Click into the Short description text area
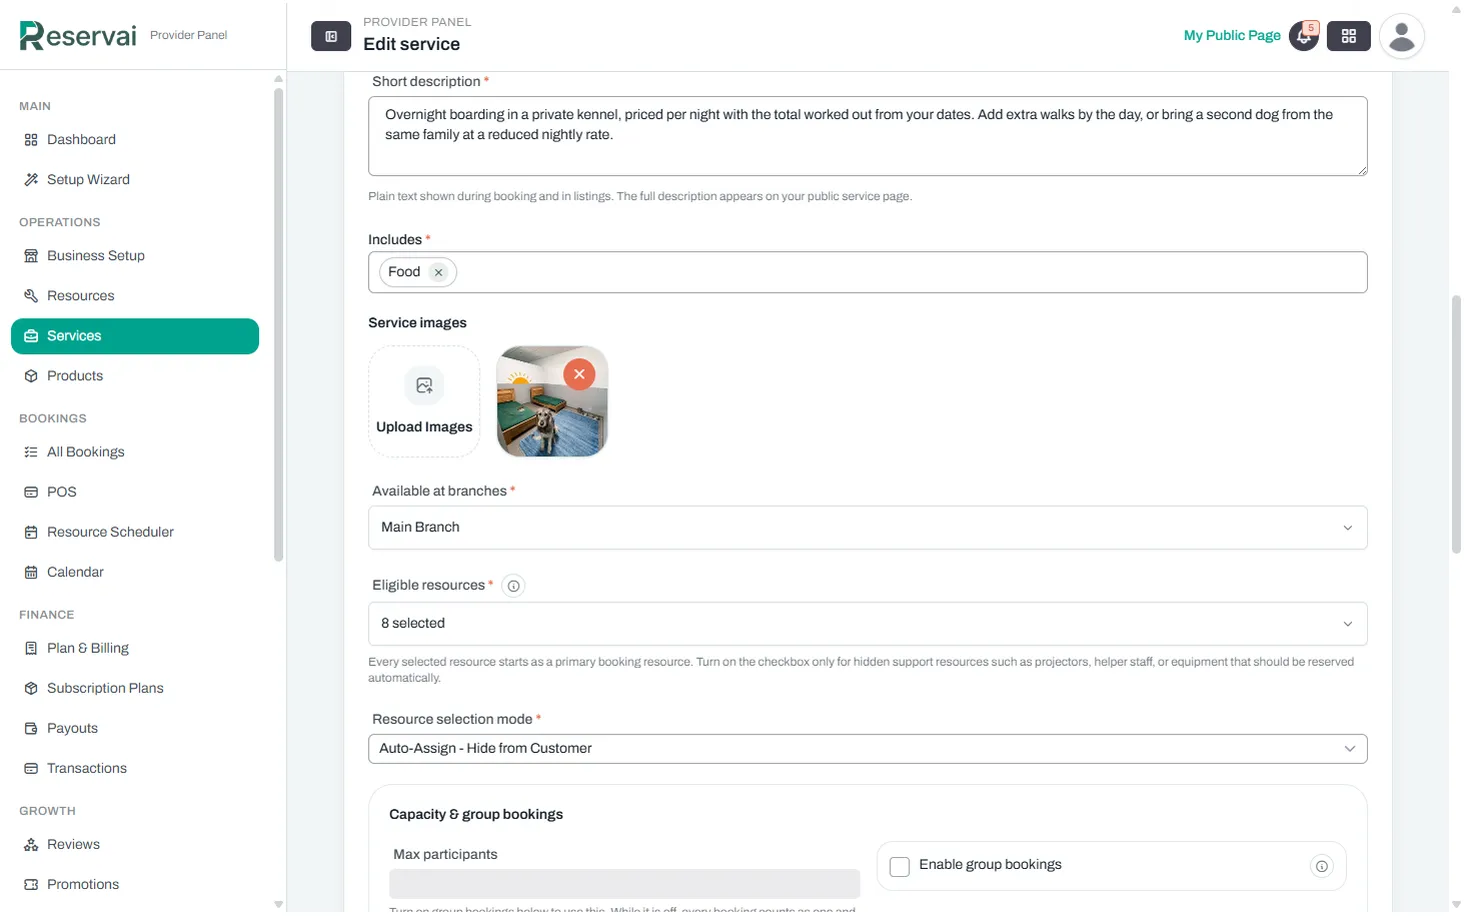The height and width of the screenshot is (916, 1464). coord(867,136)
